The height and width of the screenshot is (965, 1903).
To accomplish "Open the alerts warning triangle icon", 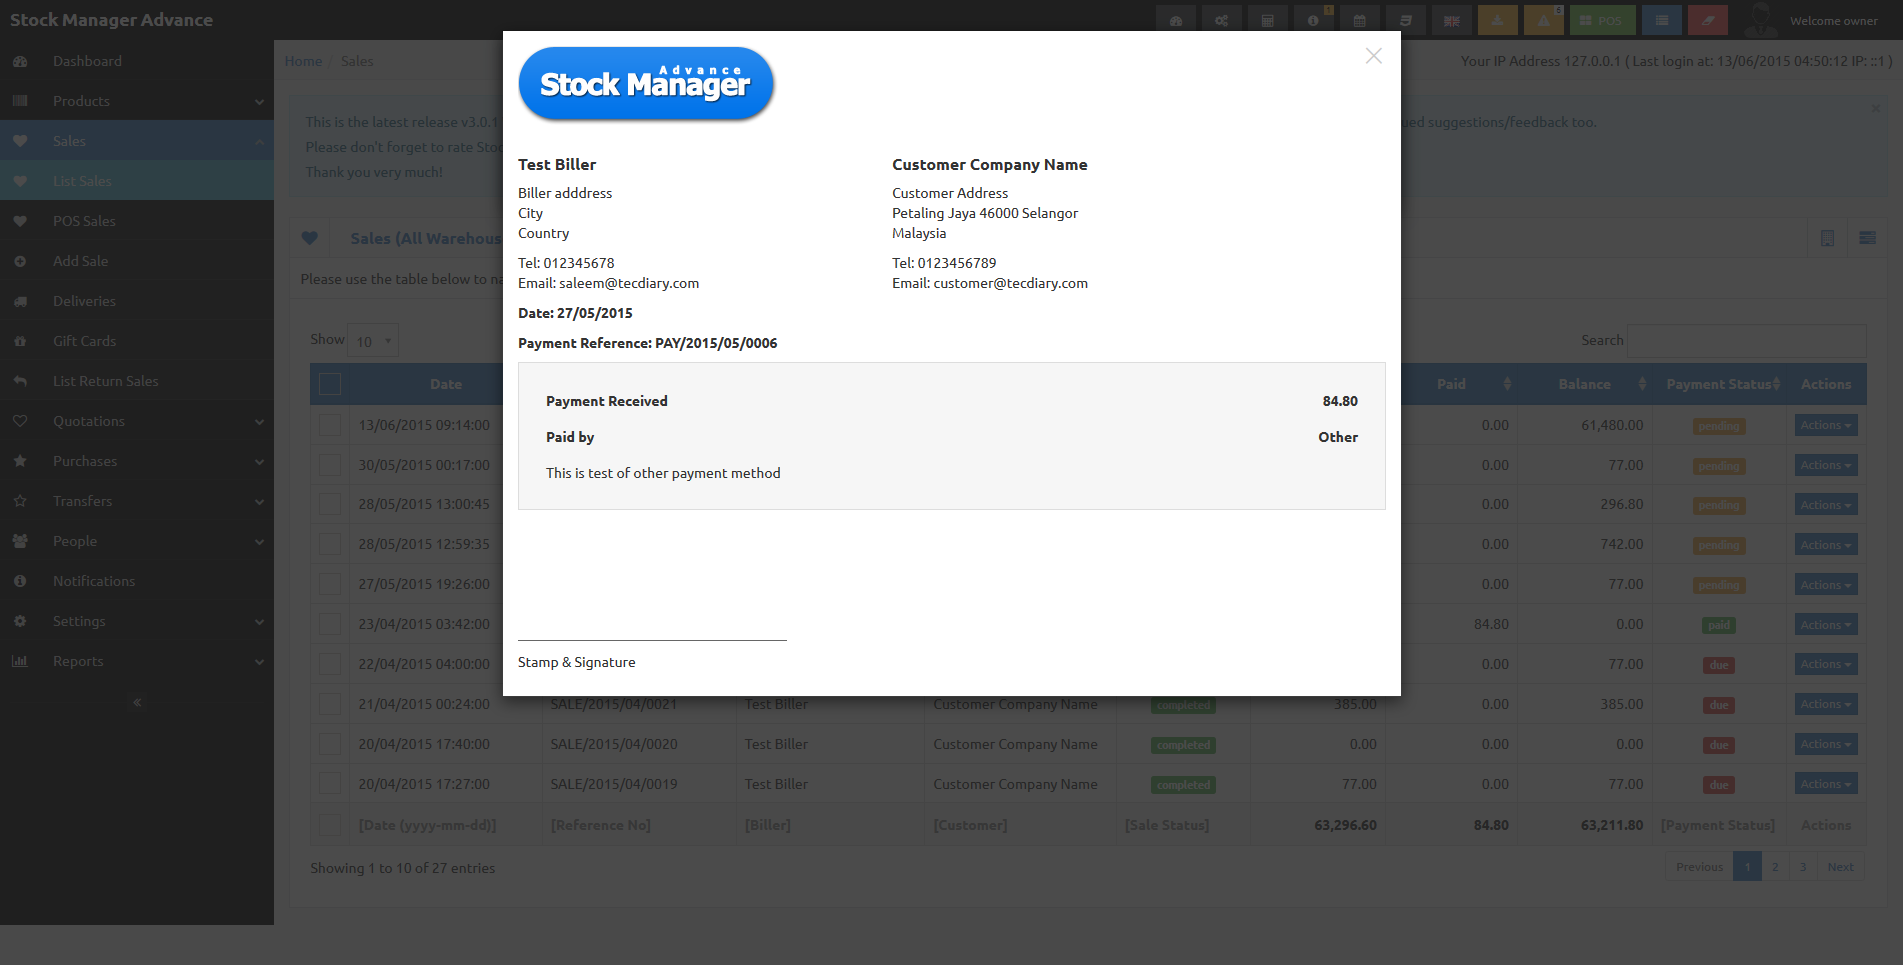I will [1543, 20].
